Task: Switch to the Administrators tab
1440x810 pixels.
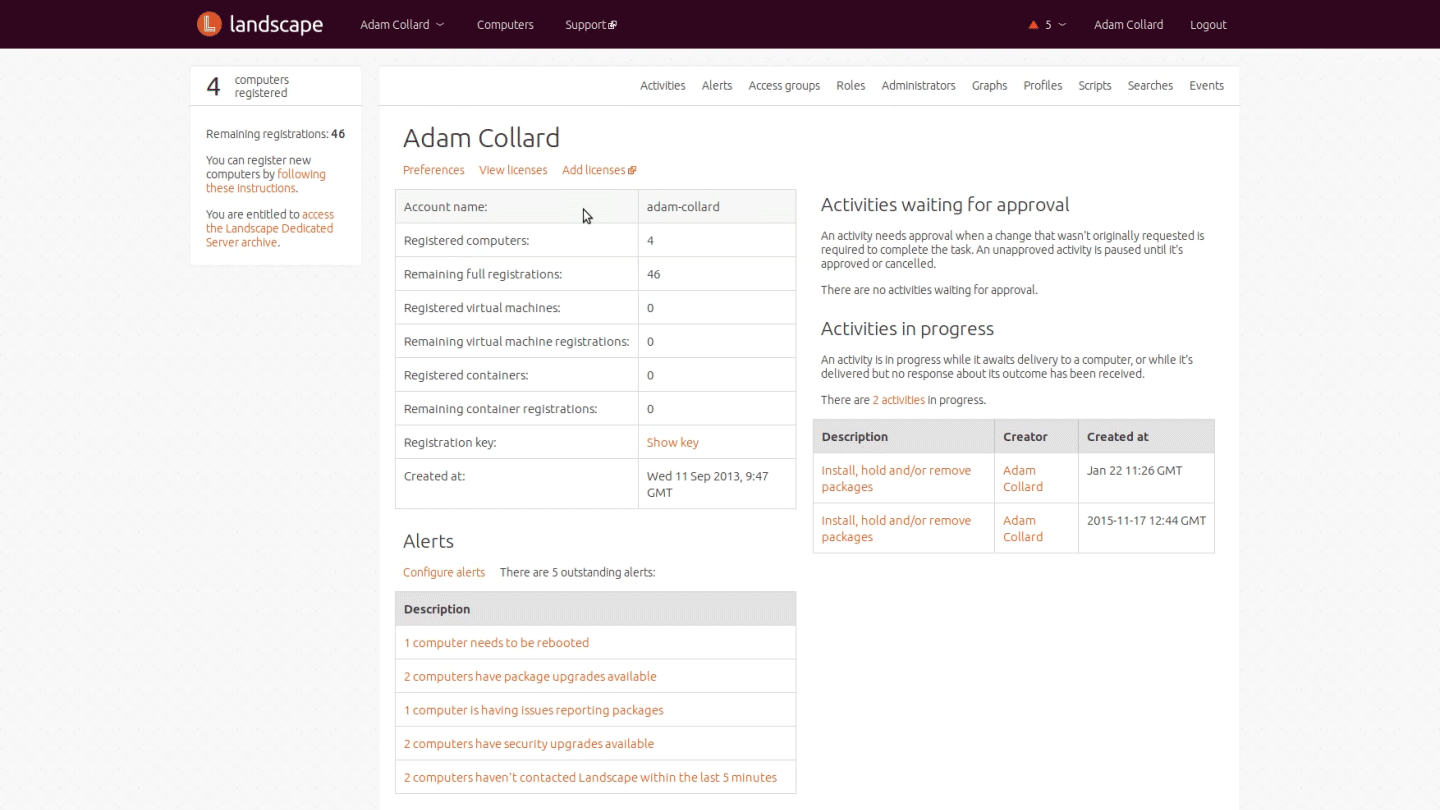Action: pyautogui.click(x=918, y=86)
